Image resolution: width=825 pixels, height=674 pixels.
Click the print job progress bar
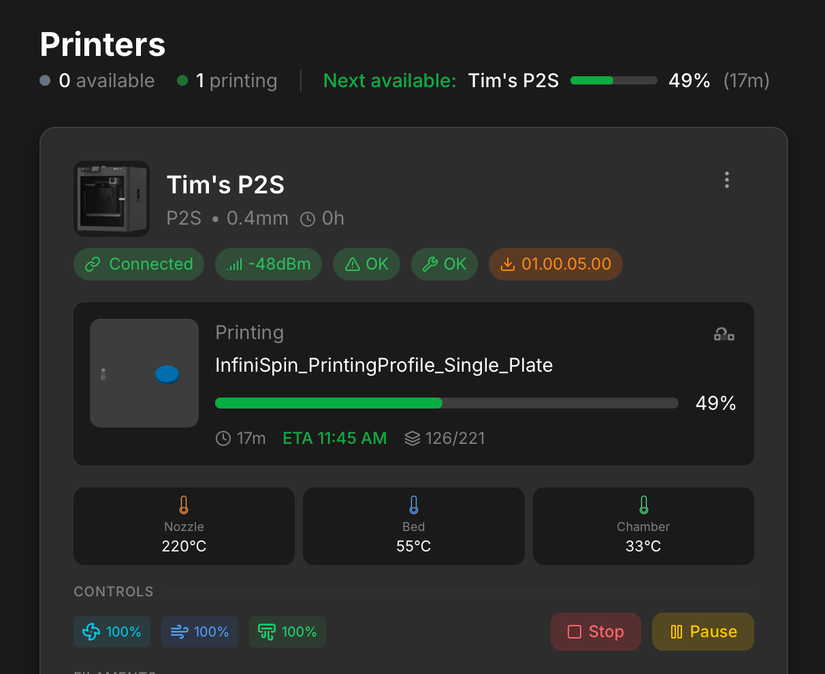point(446,403)
